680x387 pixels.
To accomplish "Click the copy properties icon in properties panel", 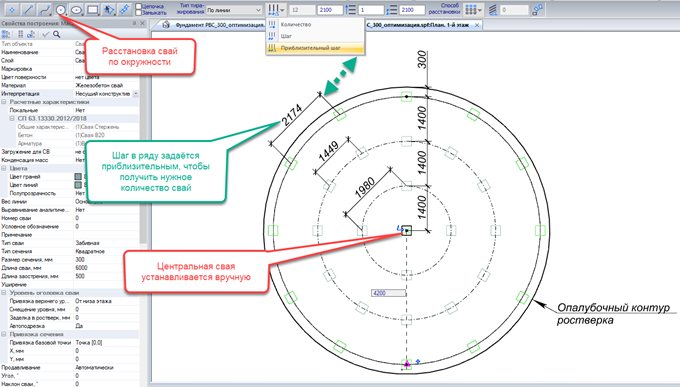I will click(31, 34).
